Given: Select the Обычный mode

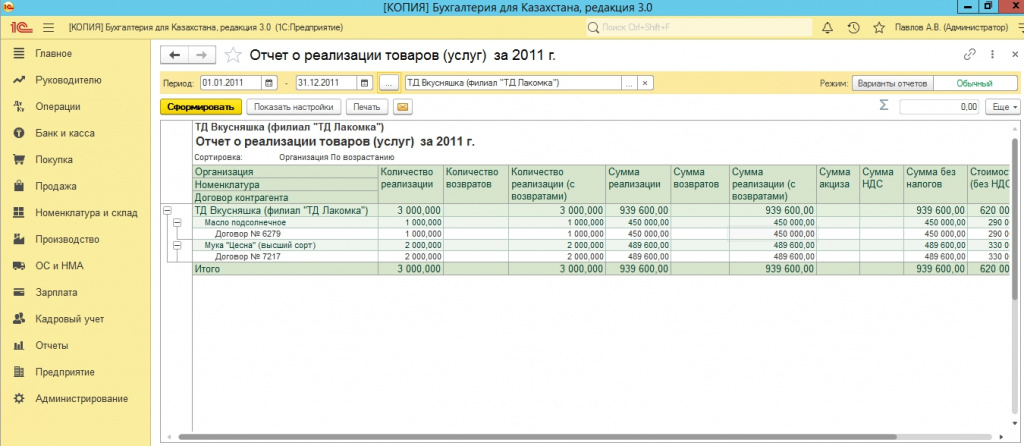Looking at the screenshot, I should click(974, 84).
